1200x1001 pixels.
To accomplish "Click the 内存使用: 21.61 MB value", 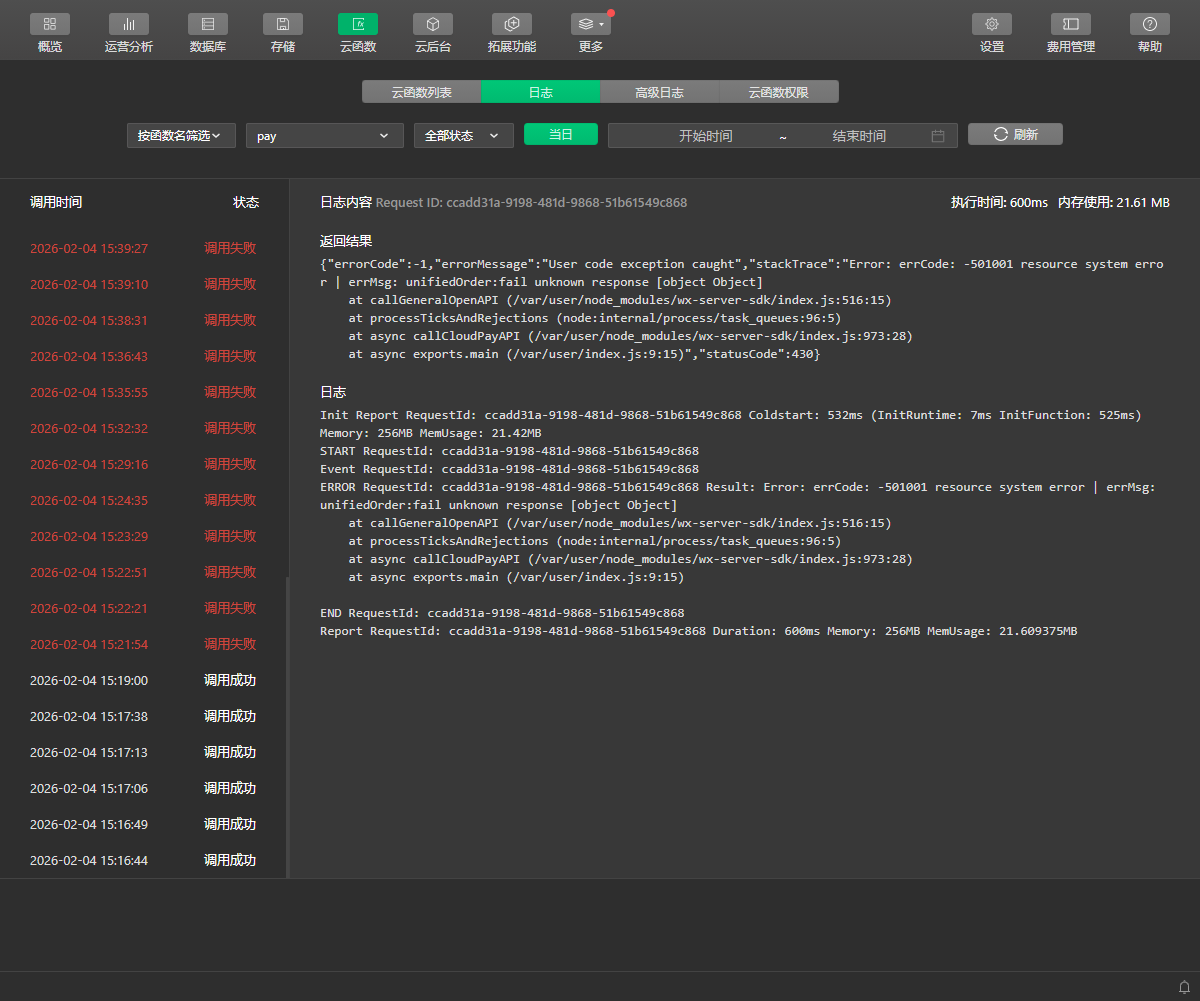I will click(x=1114, y=202).
